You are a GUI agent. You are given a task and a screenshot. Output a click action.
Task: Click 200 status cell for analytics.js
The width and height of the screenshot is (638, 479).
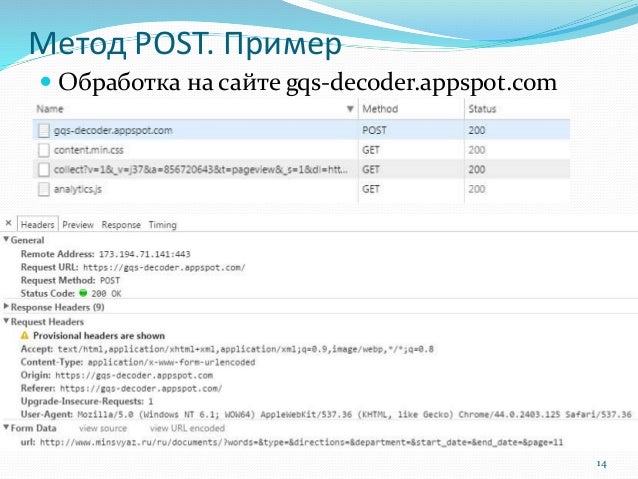click(476, 189)
